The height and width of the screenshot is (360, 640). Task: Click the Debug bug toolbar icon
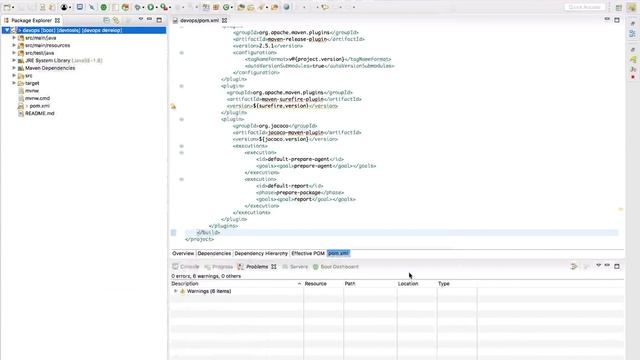pyautogui.click(x=138, y=7)
